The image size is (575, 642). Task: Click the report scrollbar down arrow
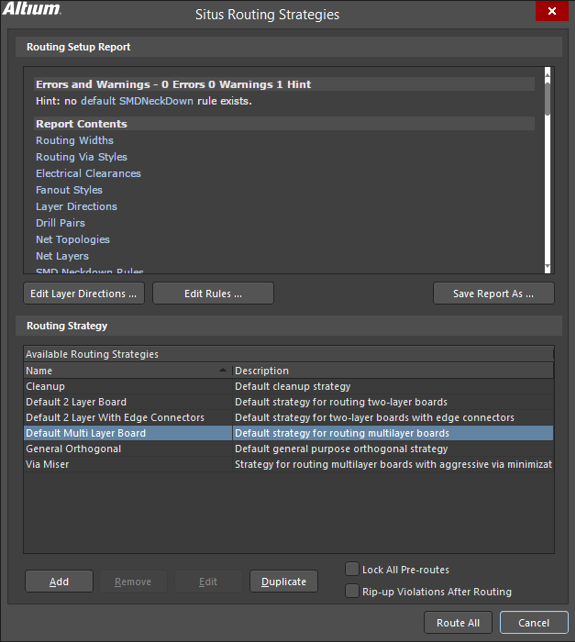pyautogui.click(x=548, y=268)
